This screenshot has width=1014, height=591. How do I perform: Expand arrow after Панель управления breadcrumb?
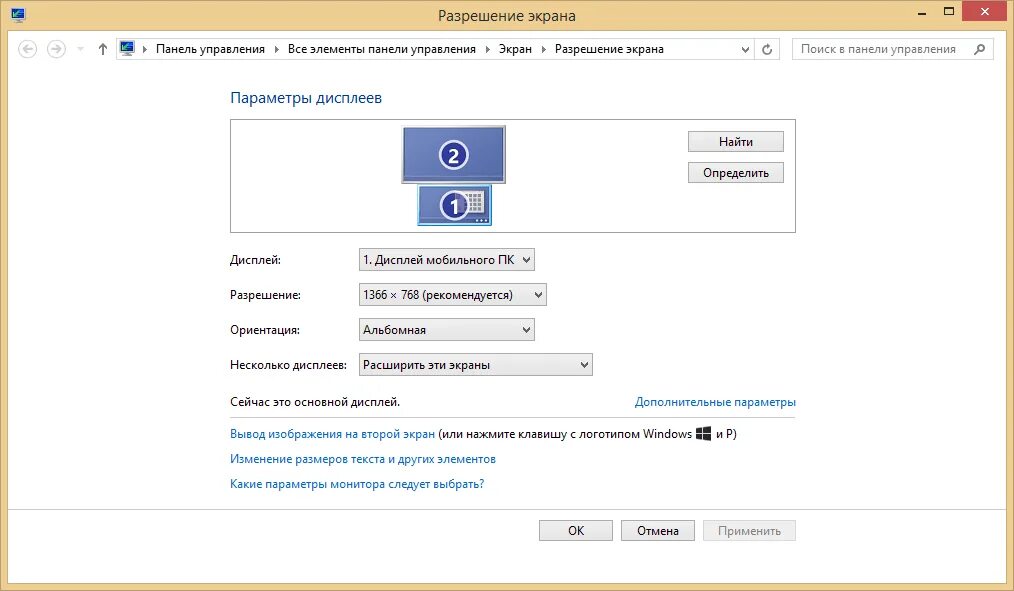(x=276, y=49)
